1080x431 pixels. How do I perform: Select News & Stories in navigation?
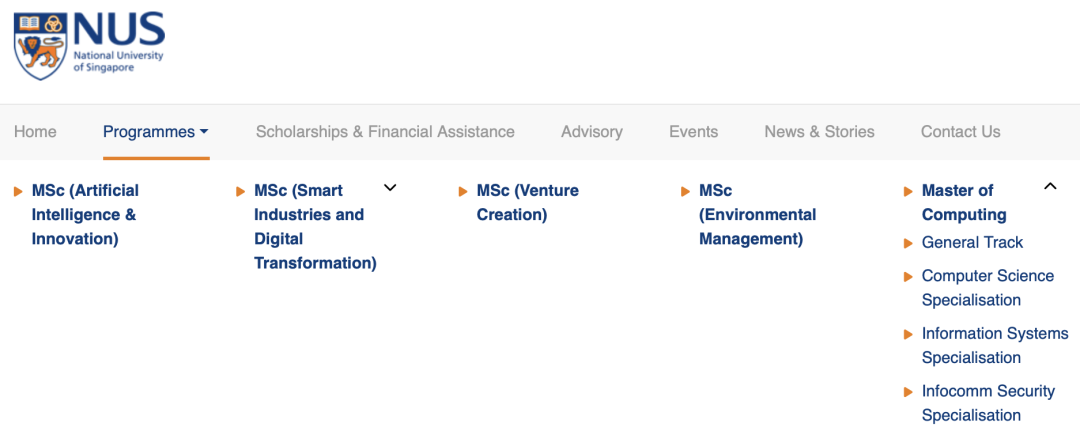[820, 132]
